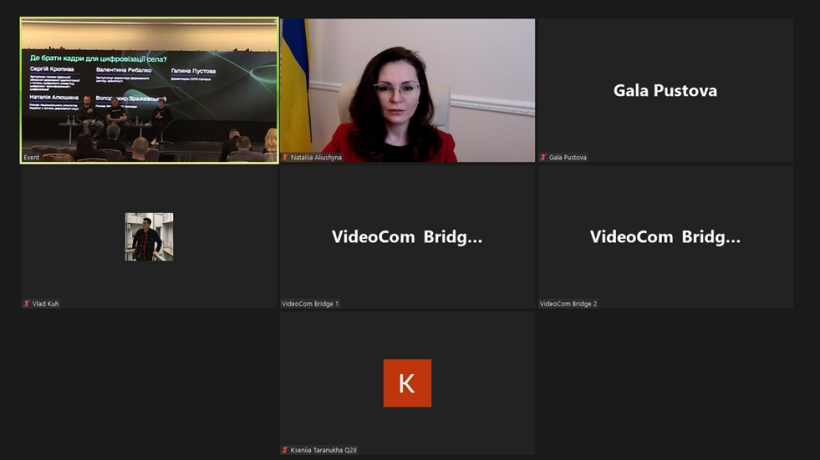Click muted microphone icon beside Nataliia Aliushyna
820x460 pixels.
click(x=285, y=157)
